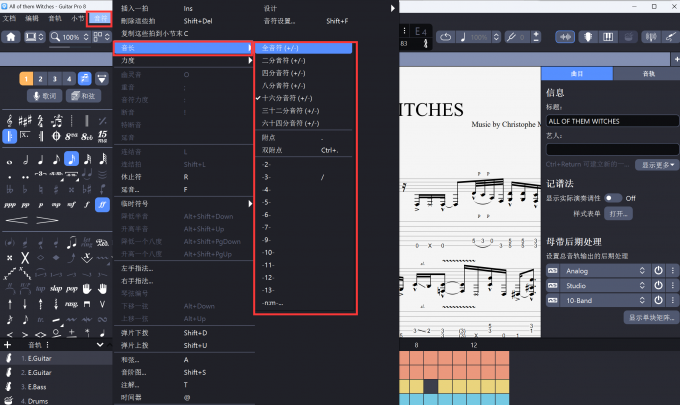This screenshot has height=405, width=680.
Task: Click the guitar cable line-in icon
Action: [x=670, y=37]
